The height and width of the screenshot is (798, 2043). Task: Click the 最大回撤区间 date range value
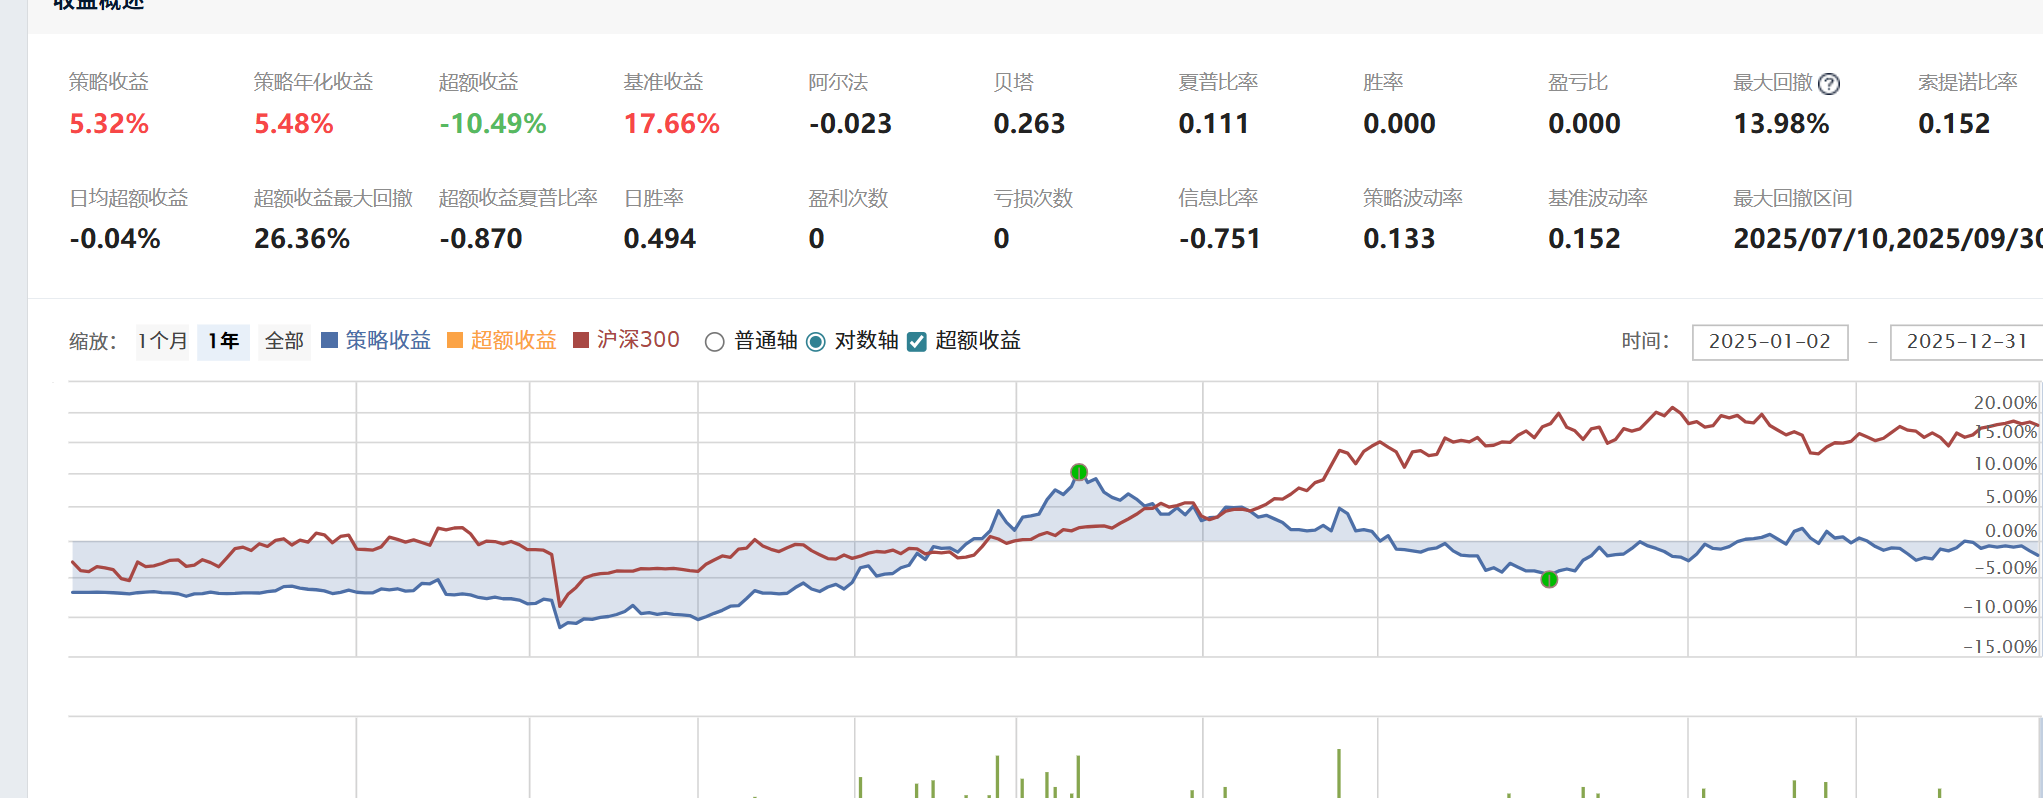tap(1886, 239)
